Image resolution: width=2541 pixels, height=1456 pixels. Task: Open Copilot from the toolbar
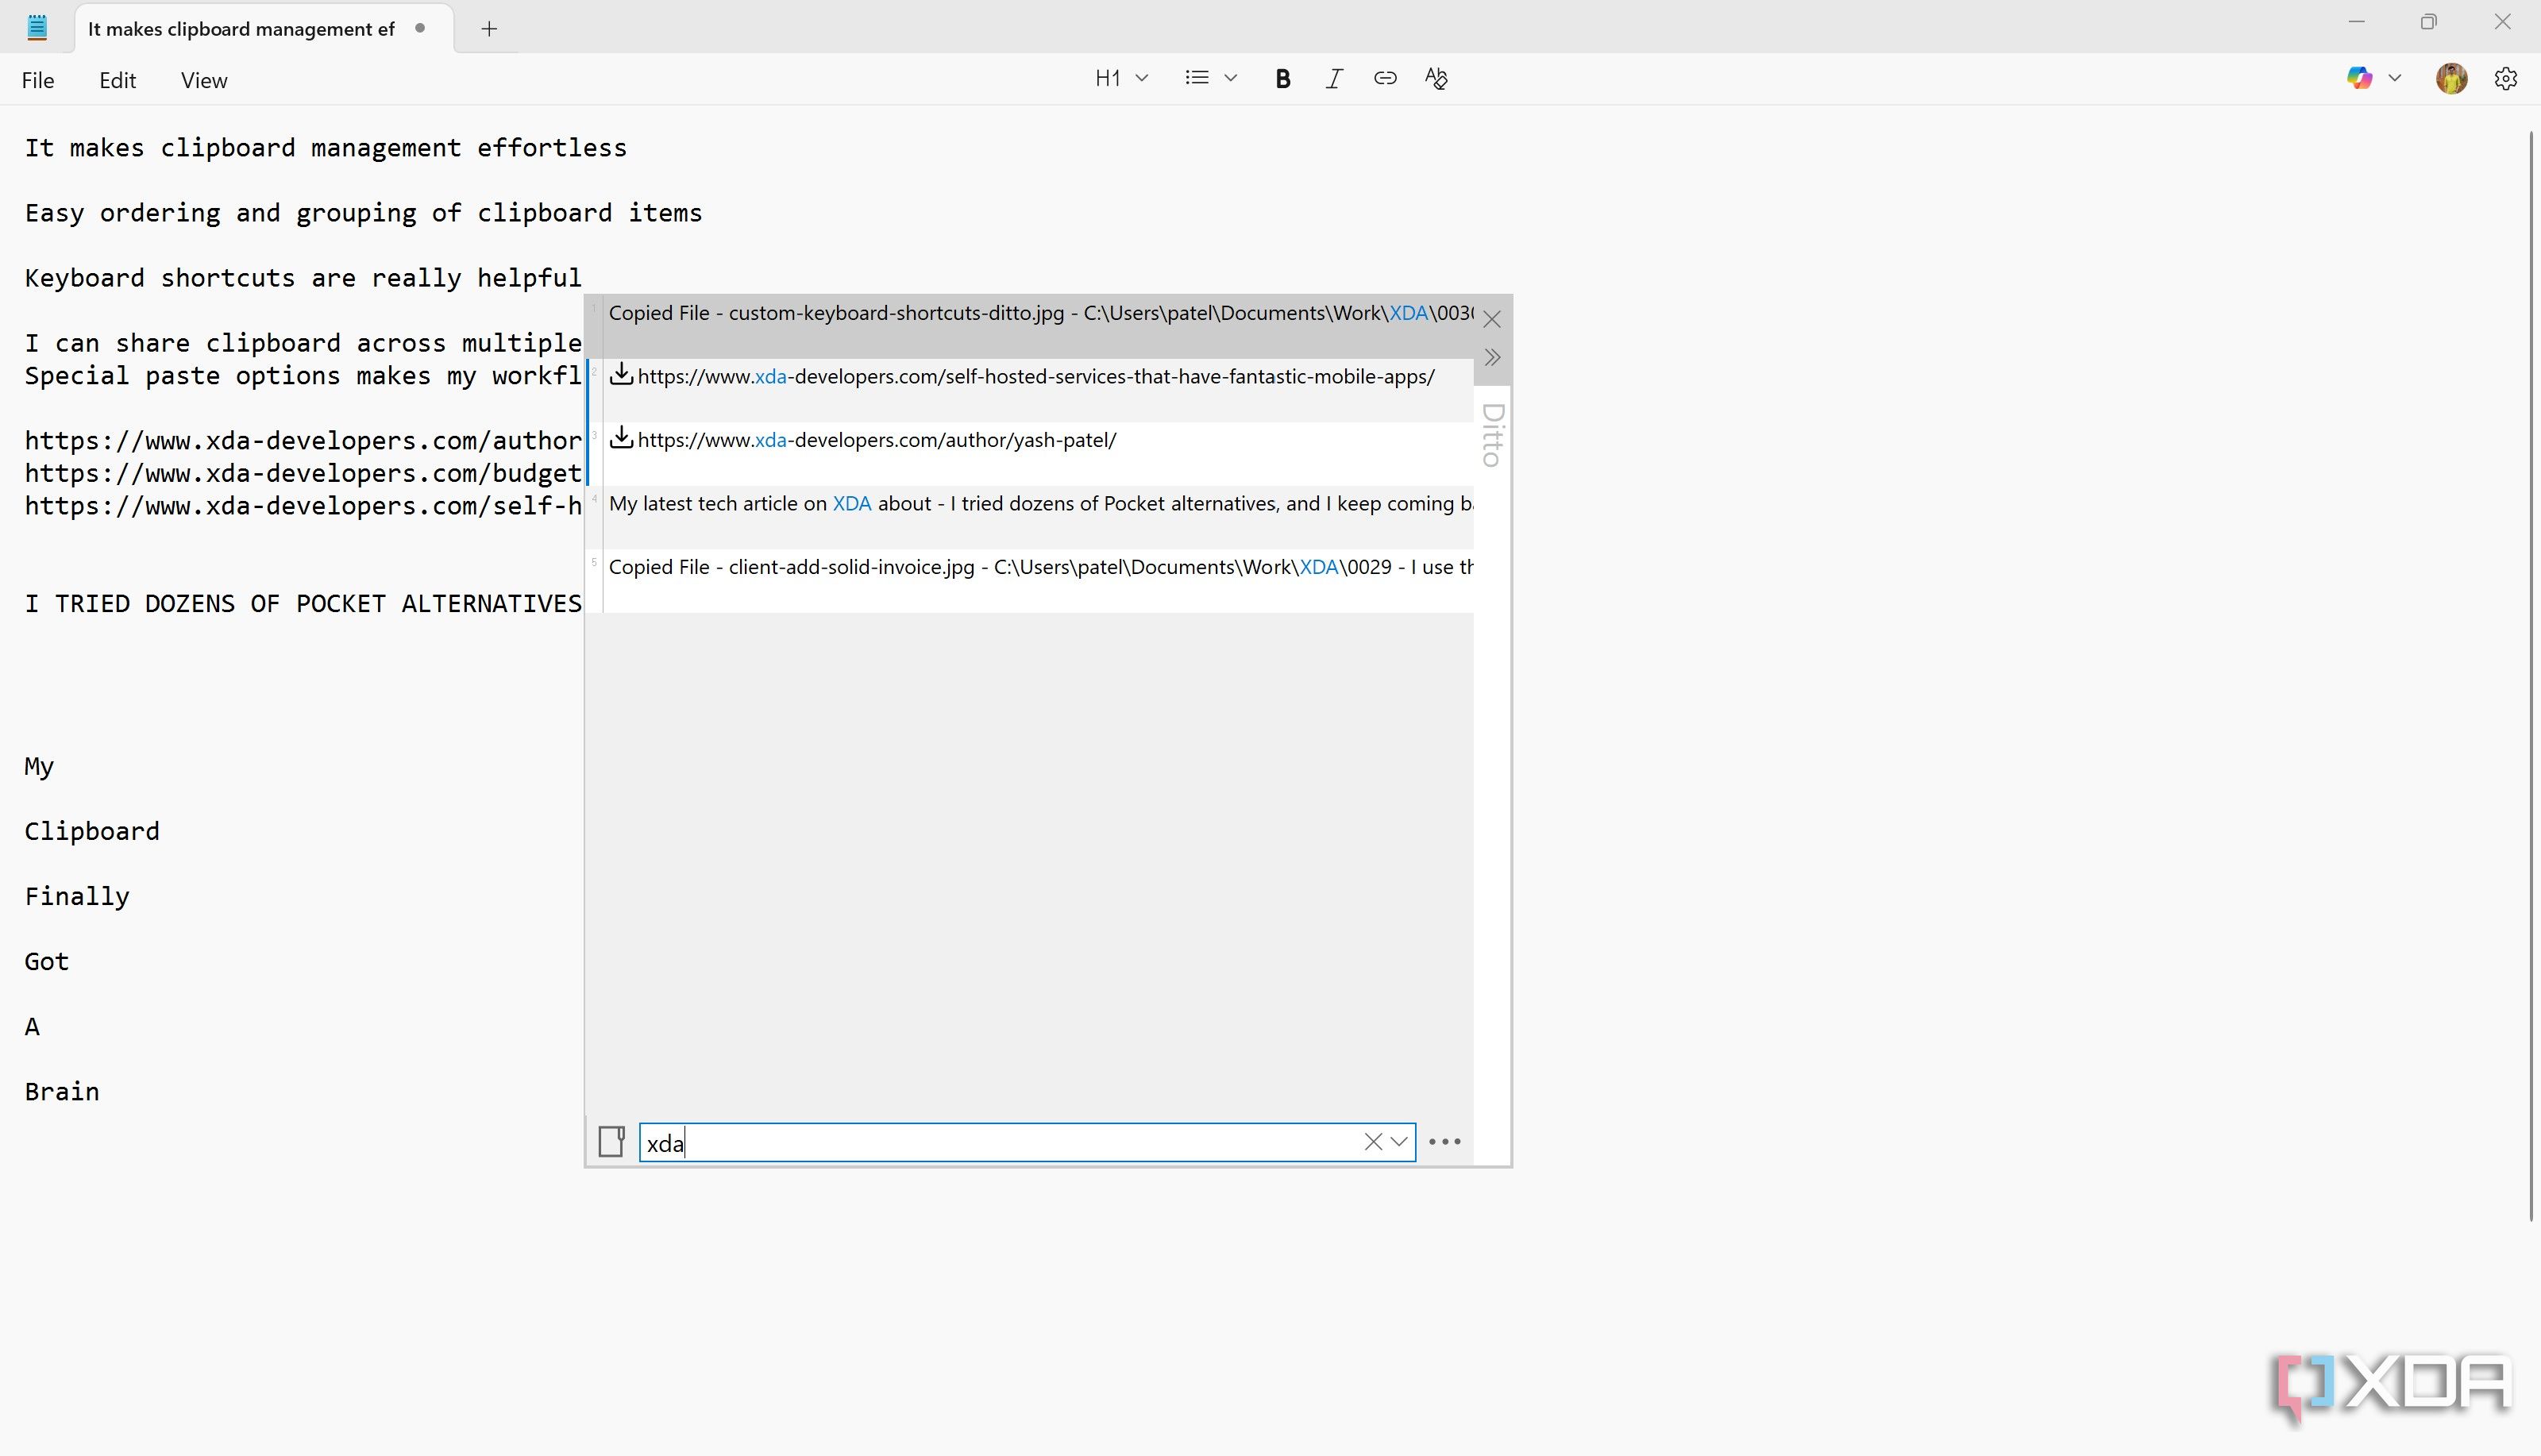[2359, 78]
